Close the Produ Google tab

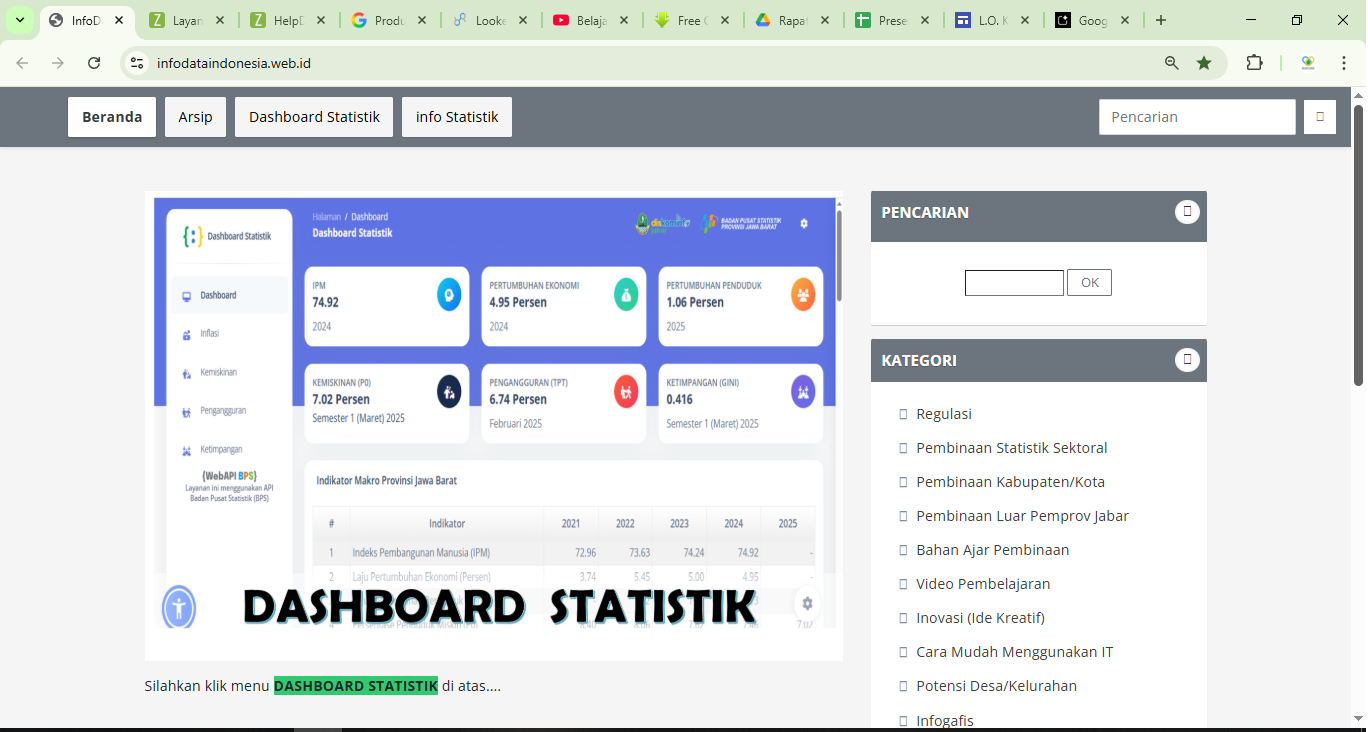point(421,20)
